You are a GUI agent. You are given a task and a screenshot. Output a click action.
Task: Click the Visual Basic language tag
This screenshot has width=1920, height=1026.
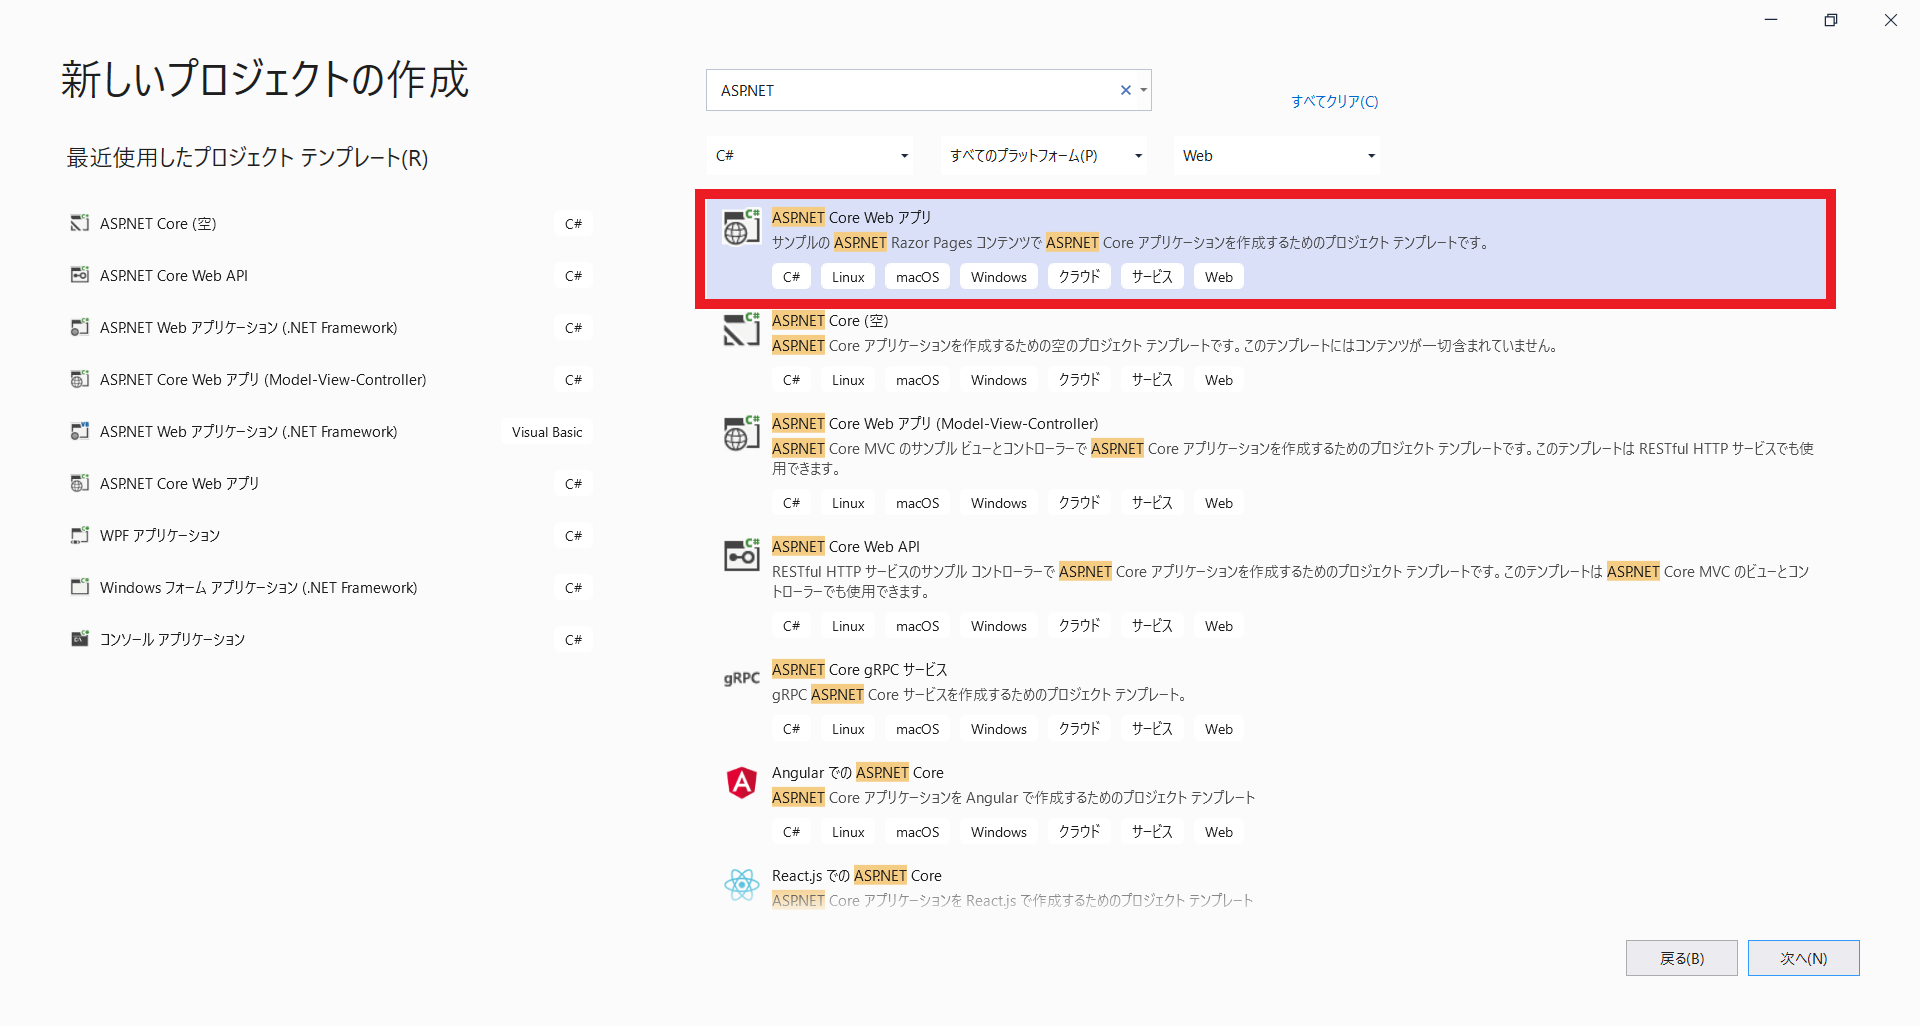[547, 432]
